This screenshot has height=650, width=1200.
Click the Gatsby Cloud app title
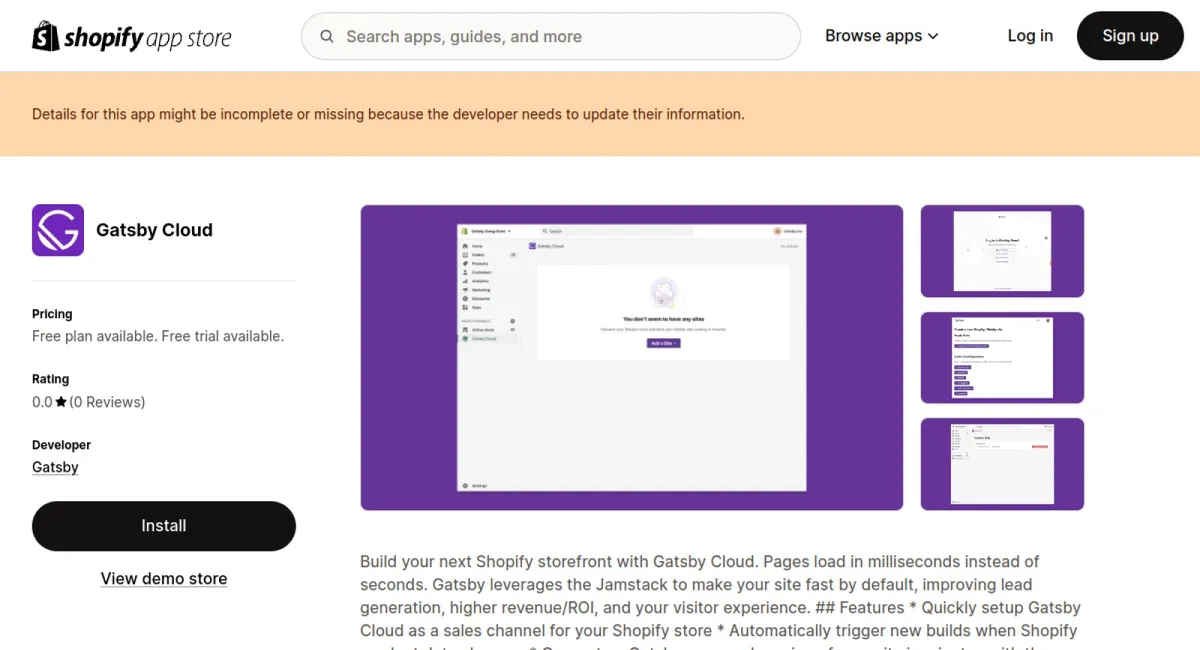(154, 230)
